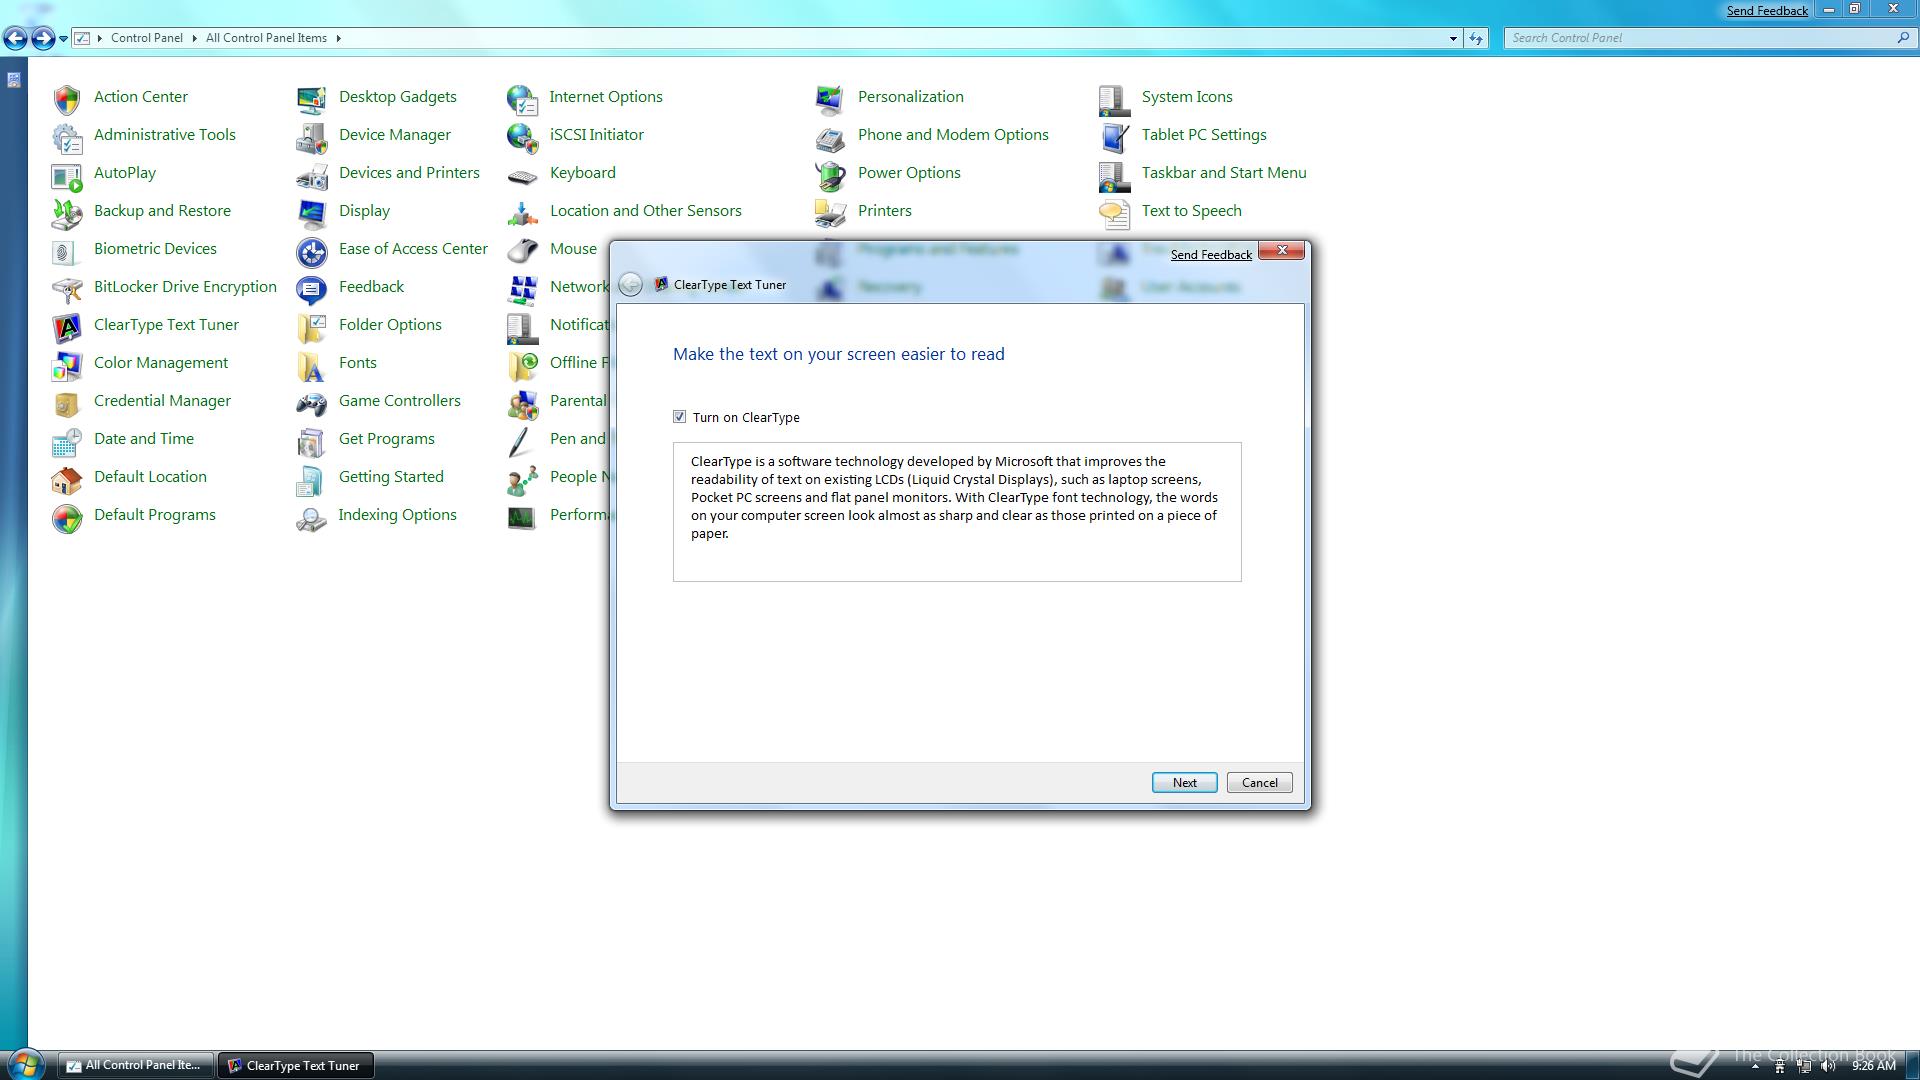Screen dimensions: 1920x1080
Task: Open the Display icon
Action: click(312, 212)
